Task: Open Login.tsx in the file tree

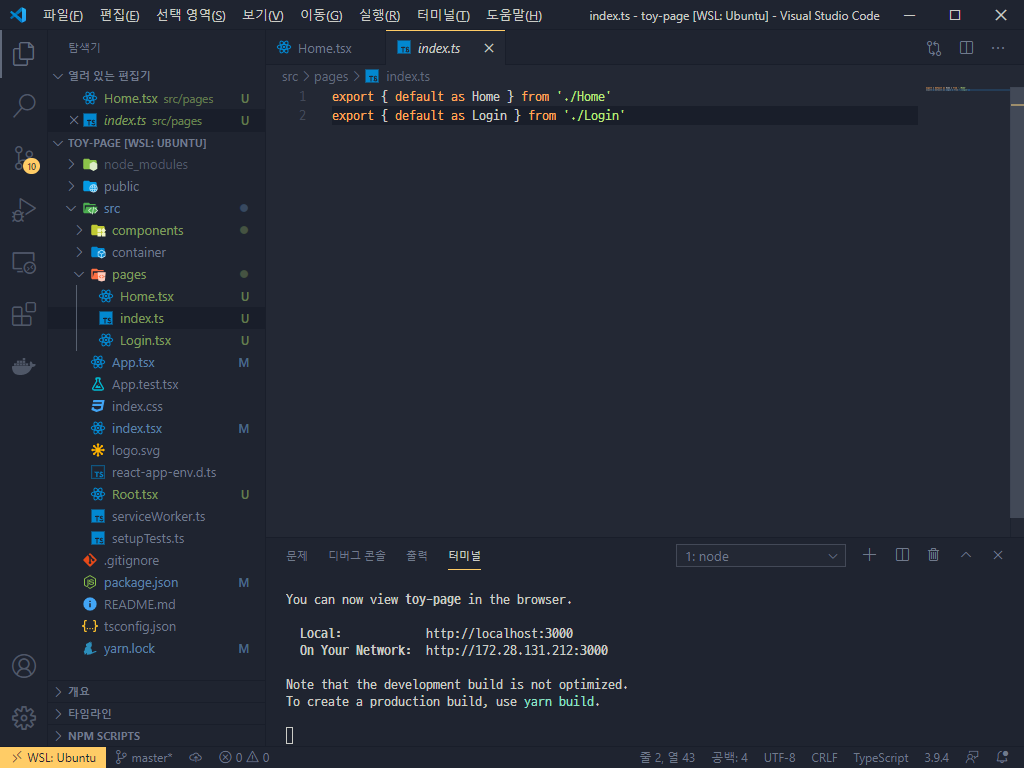Action: [157, 340]
